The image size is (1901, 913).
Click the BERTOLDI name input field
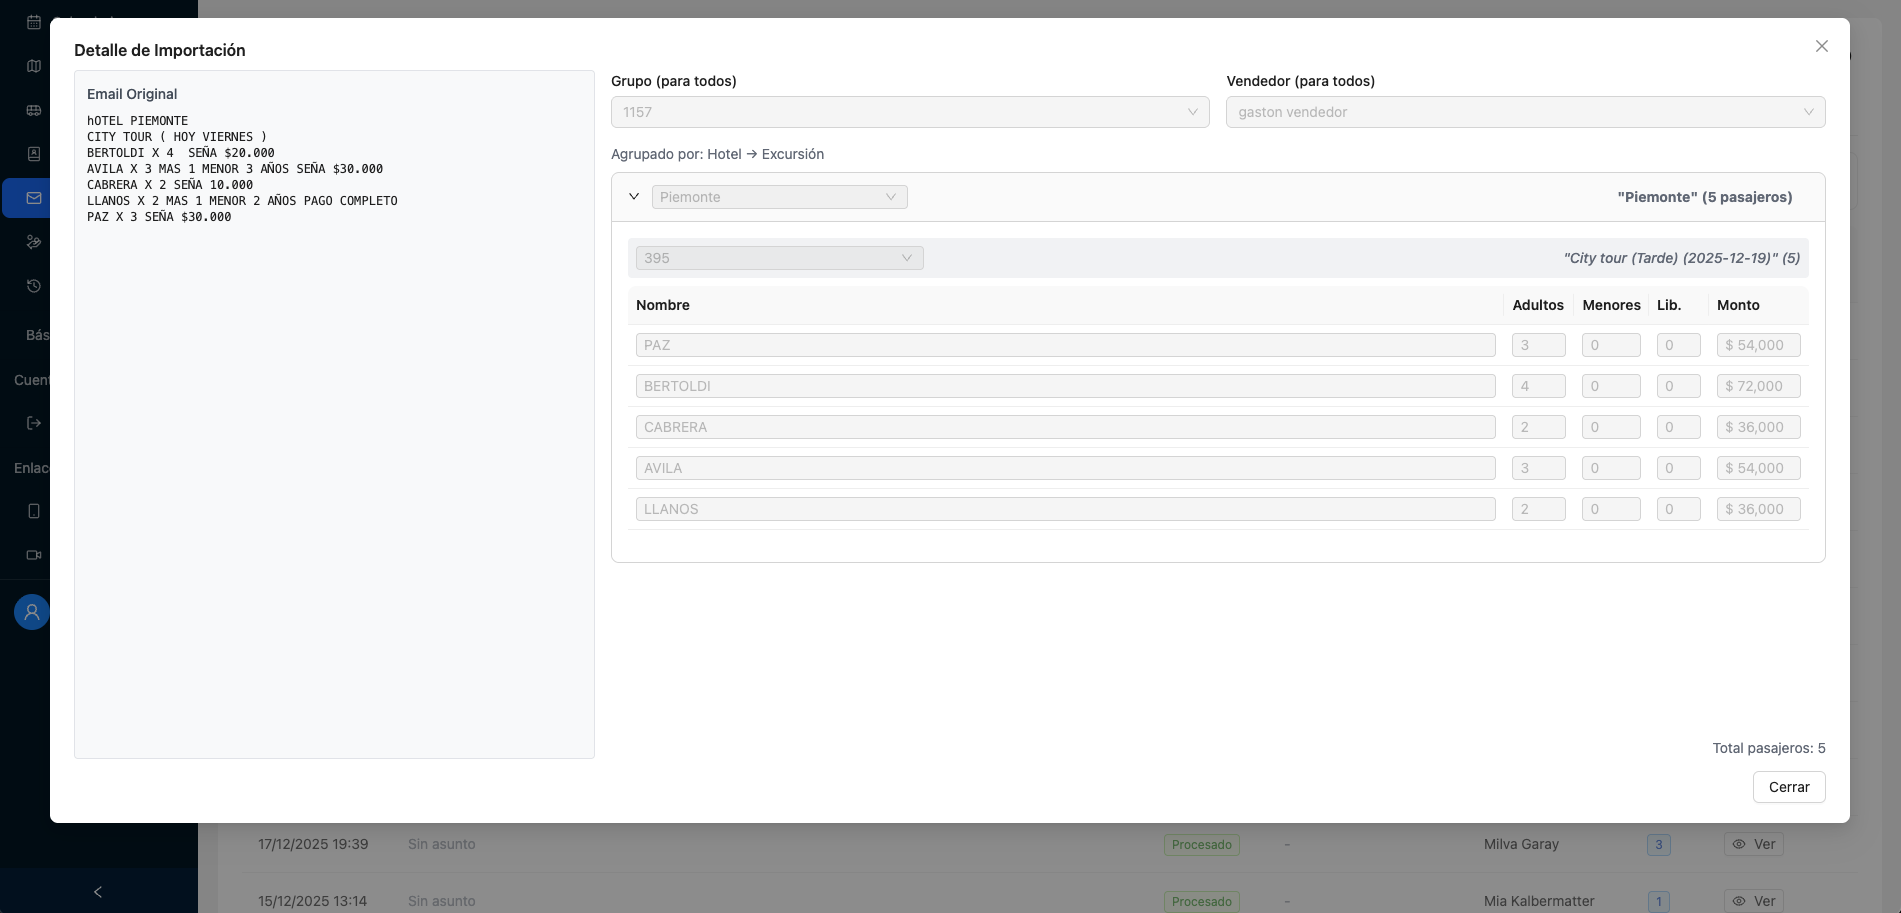point(1065,386)
